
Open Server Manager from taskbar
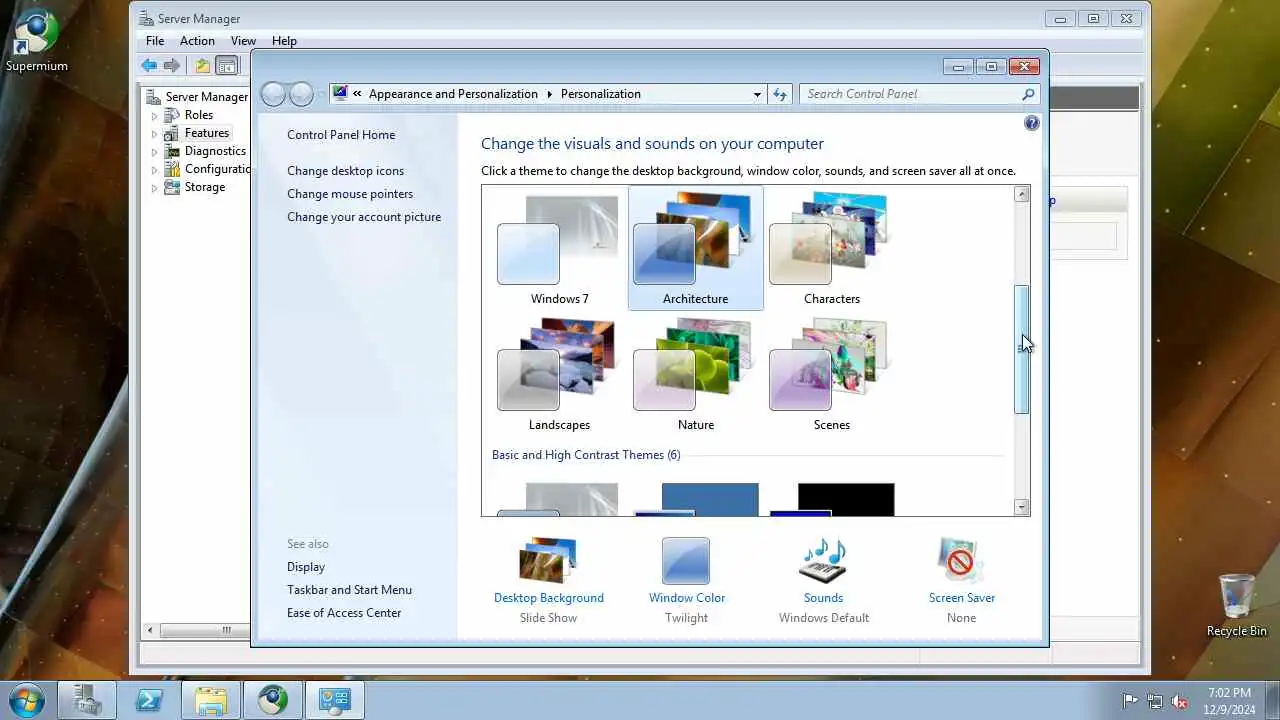pos(87,700)
